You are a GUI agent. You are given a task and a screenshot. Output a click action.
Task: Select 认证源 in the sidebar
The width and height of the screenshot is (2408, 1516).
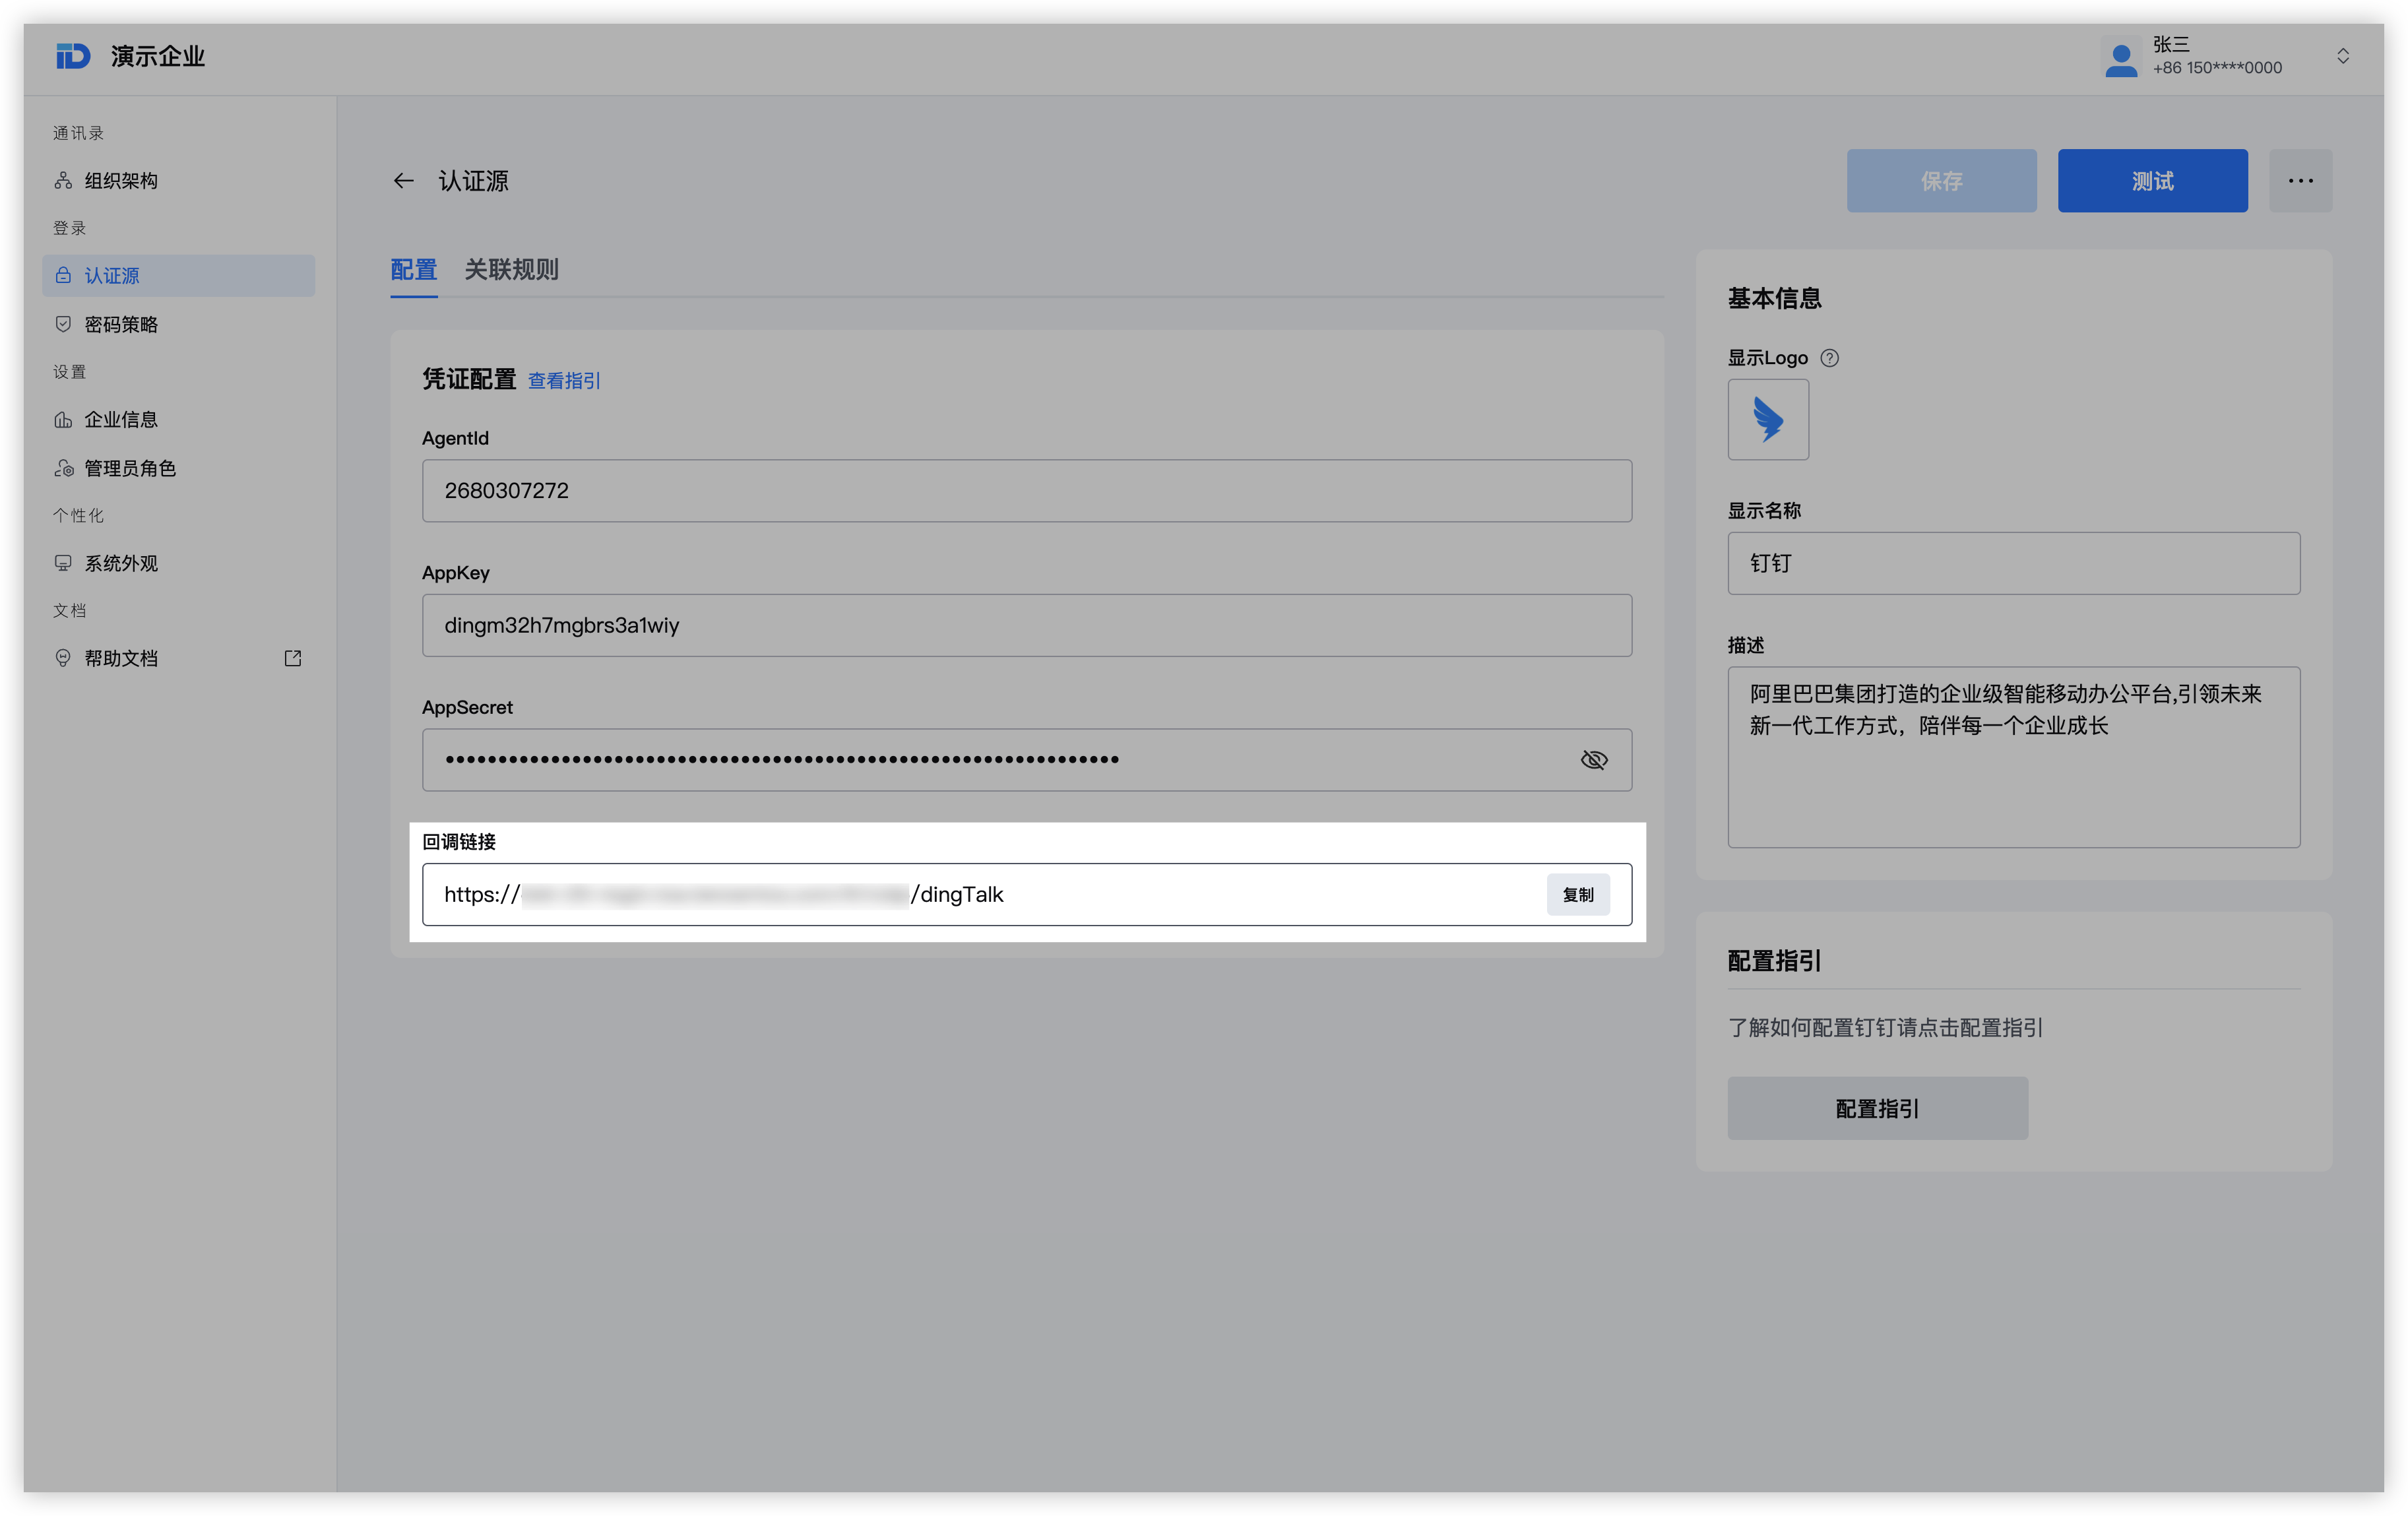coord(178,275)
